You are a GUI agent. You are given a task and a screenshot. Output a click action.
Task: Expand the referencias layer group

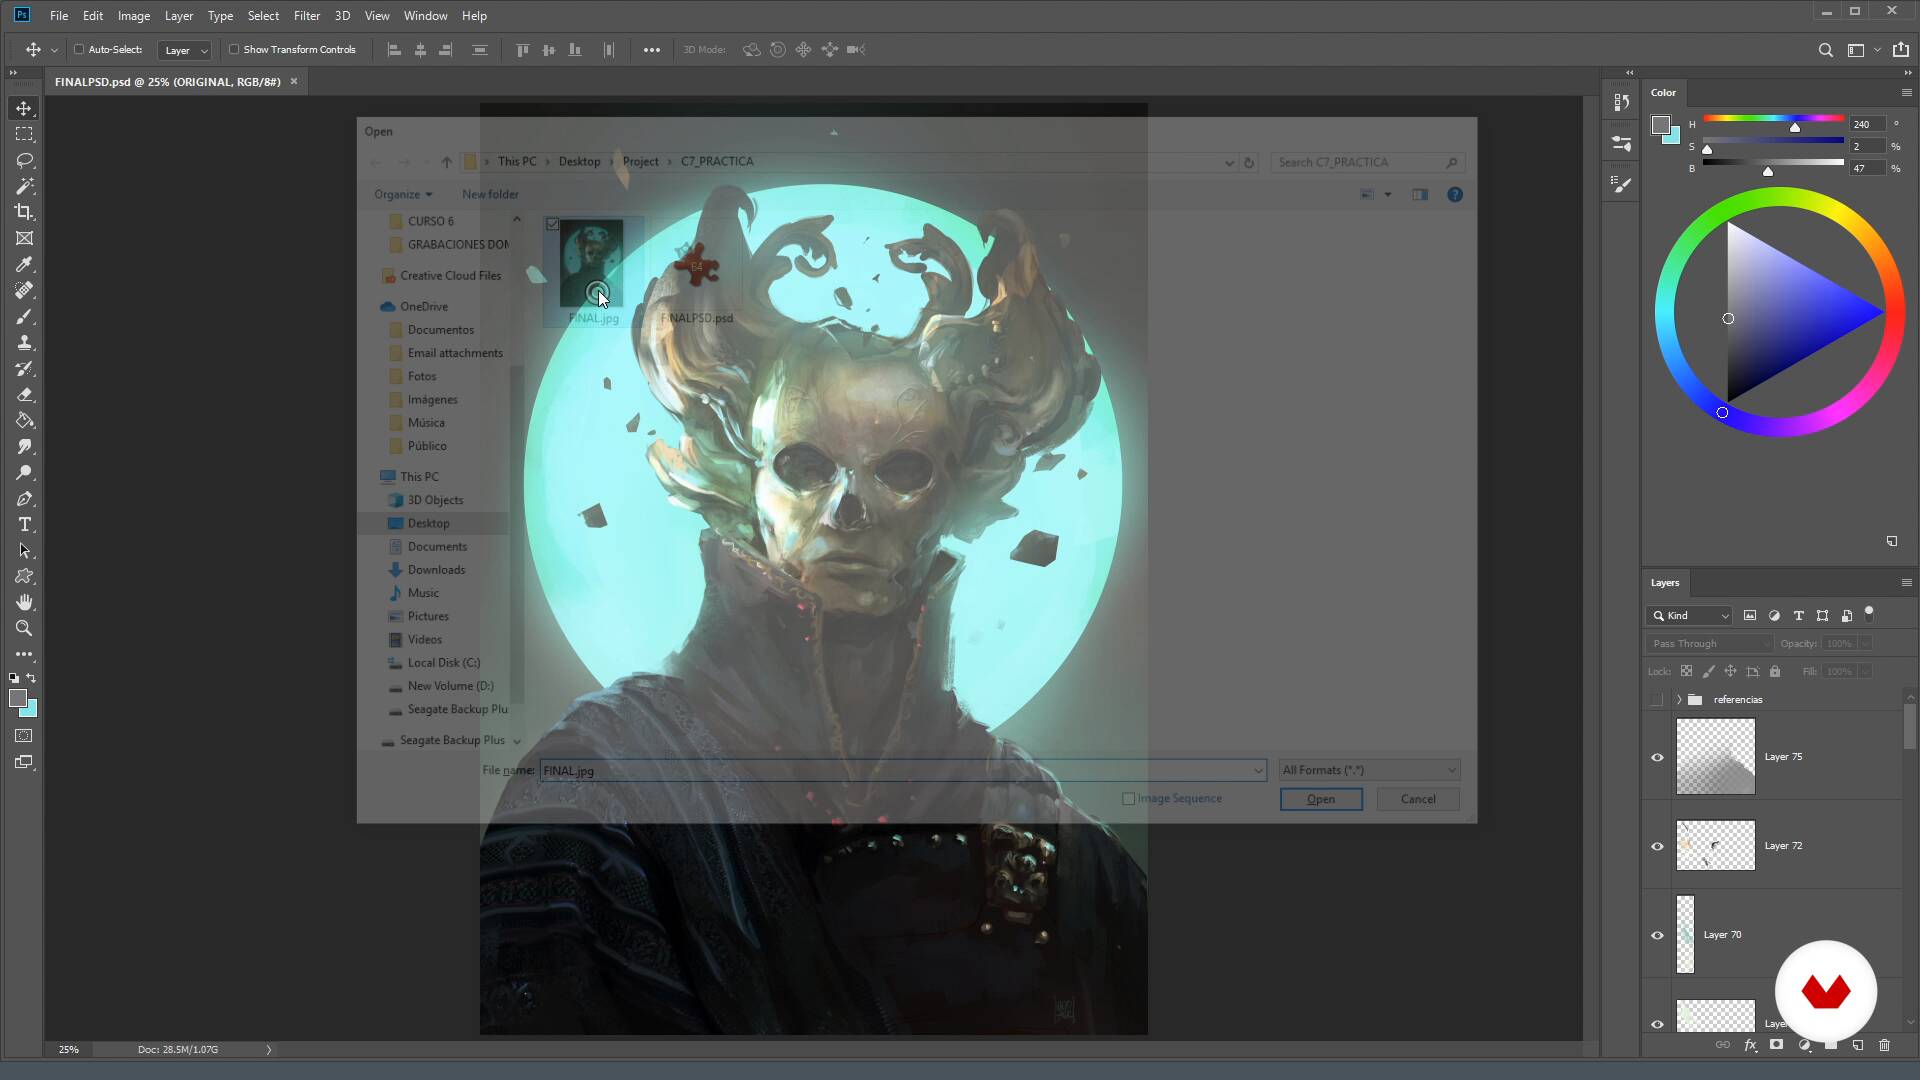pyautogui.click(x=1679, y=700)
